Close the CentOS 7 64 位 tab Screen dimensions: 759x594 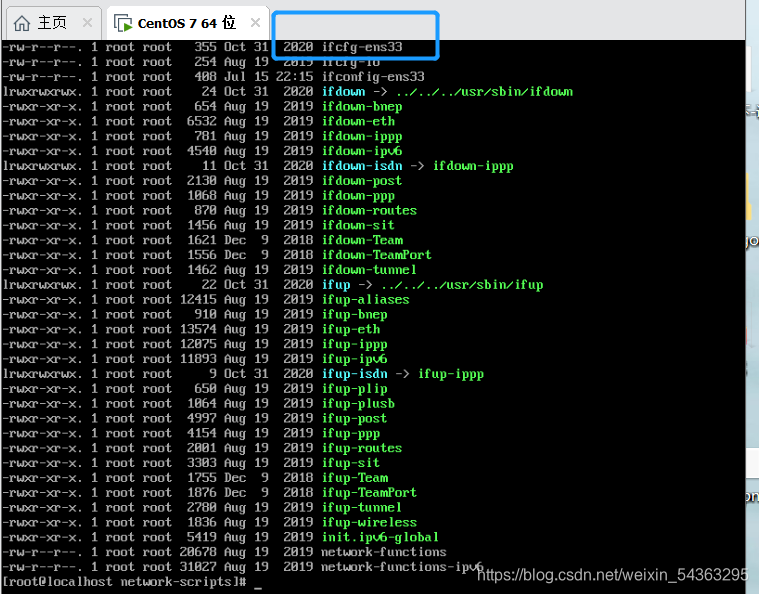255,22
